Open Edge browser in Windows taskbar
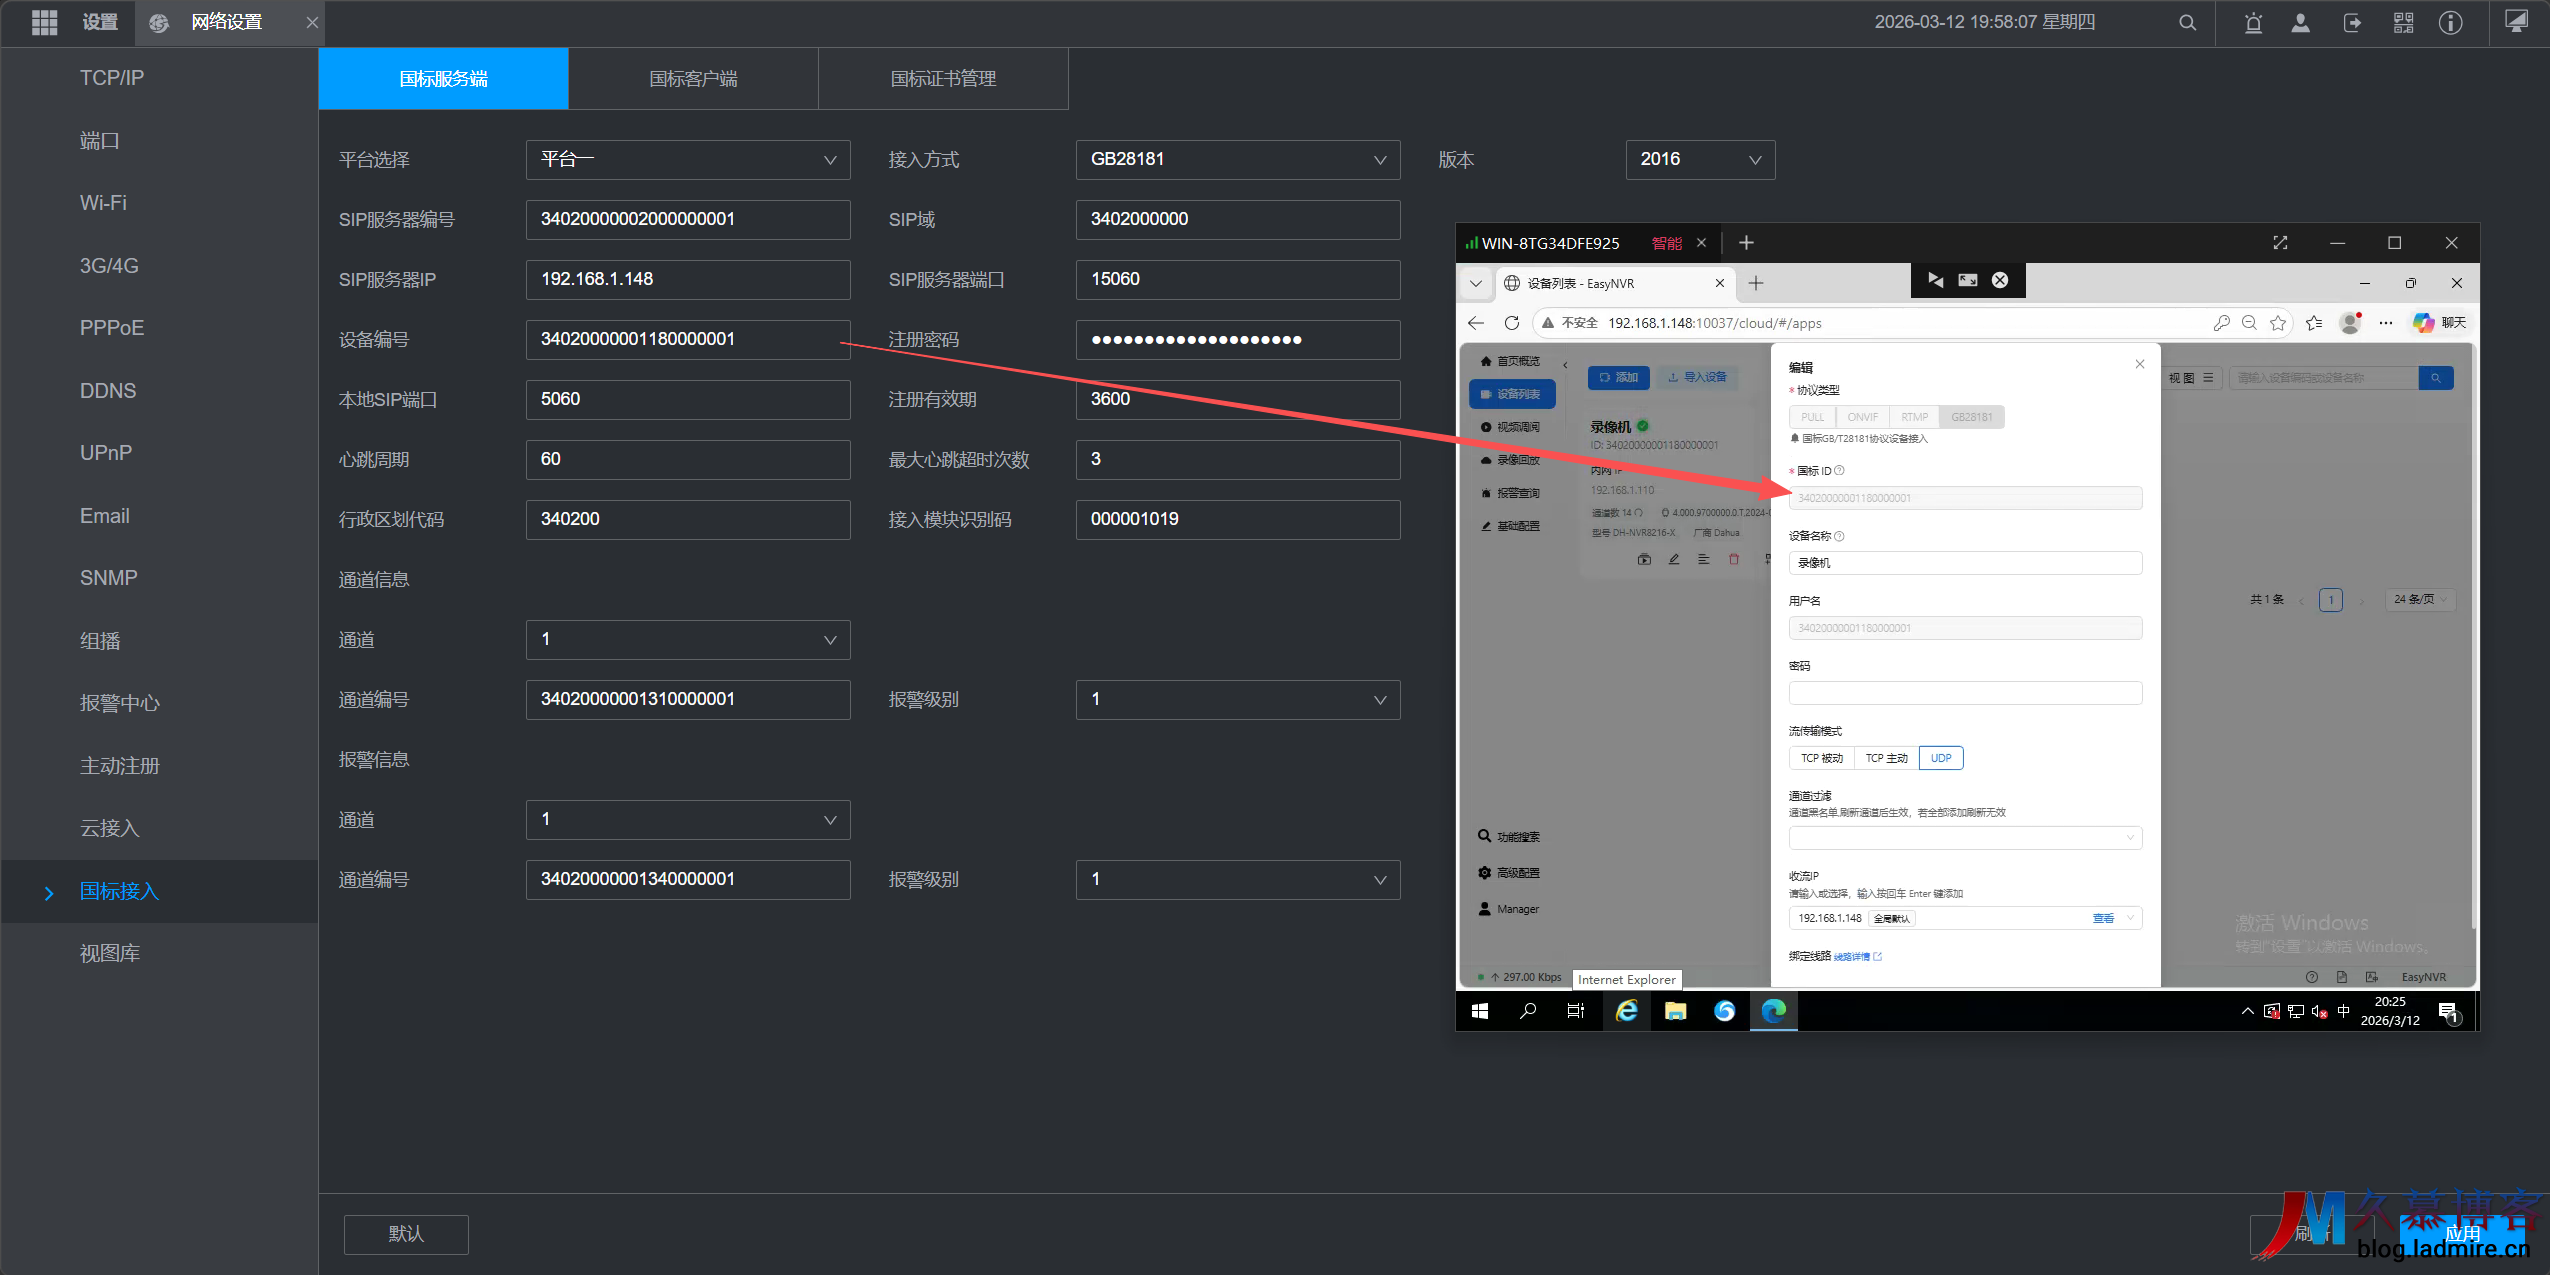 click(1773, 1011)
